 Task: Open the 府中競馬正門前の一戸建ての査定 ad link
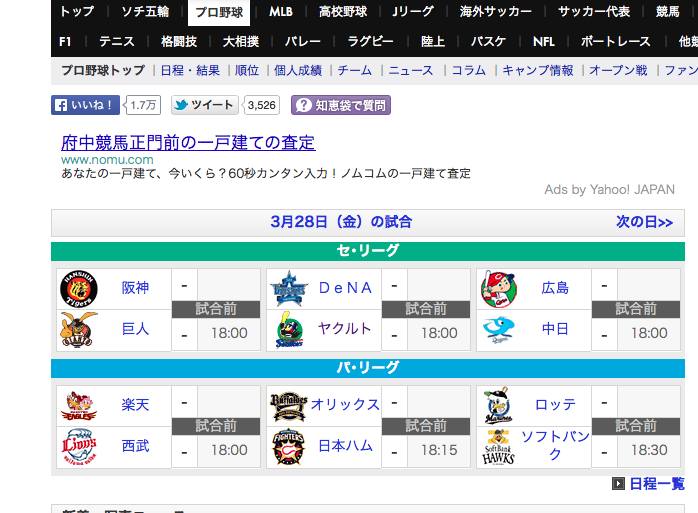point(188,143)
